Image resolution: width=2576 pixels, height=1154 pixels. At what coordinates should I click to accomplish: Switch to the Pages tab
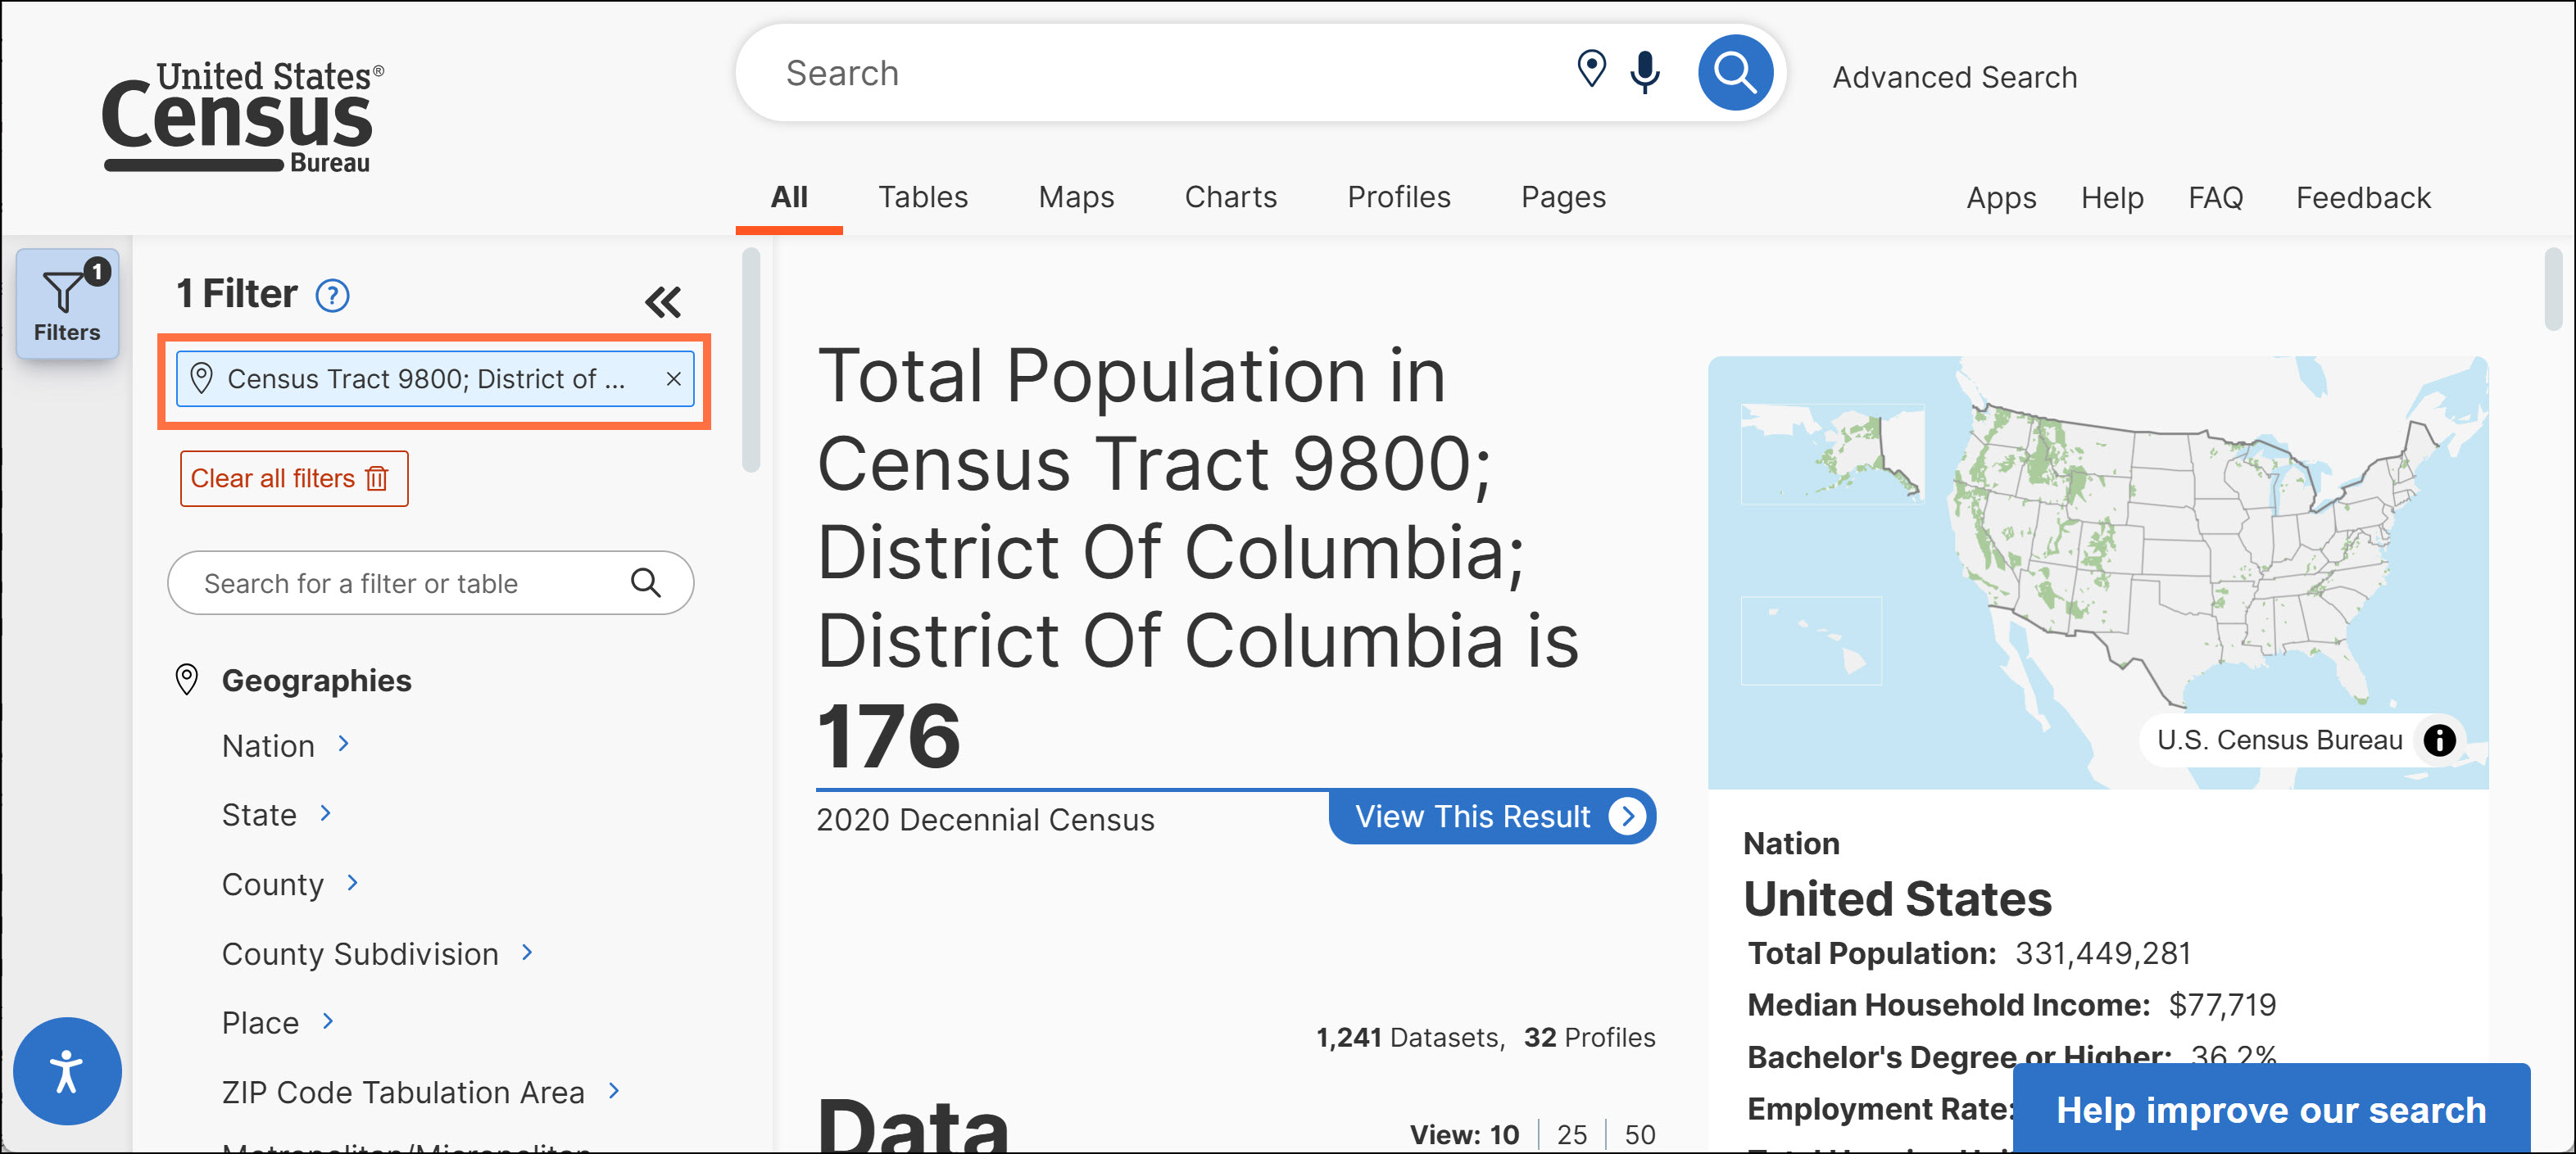[x=1563, y=197]
